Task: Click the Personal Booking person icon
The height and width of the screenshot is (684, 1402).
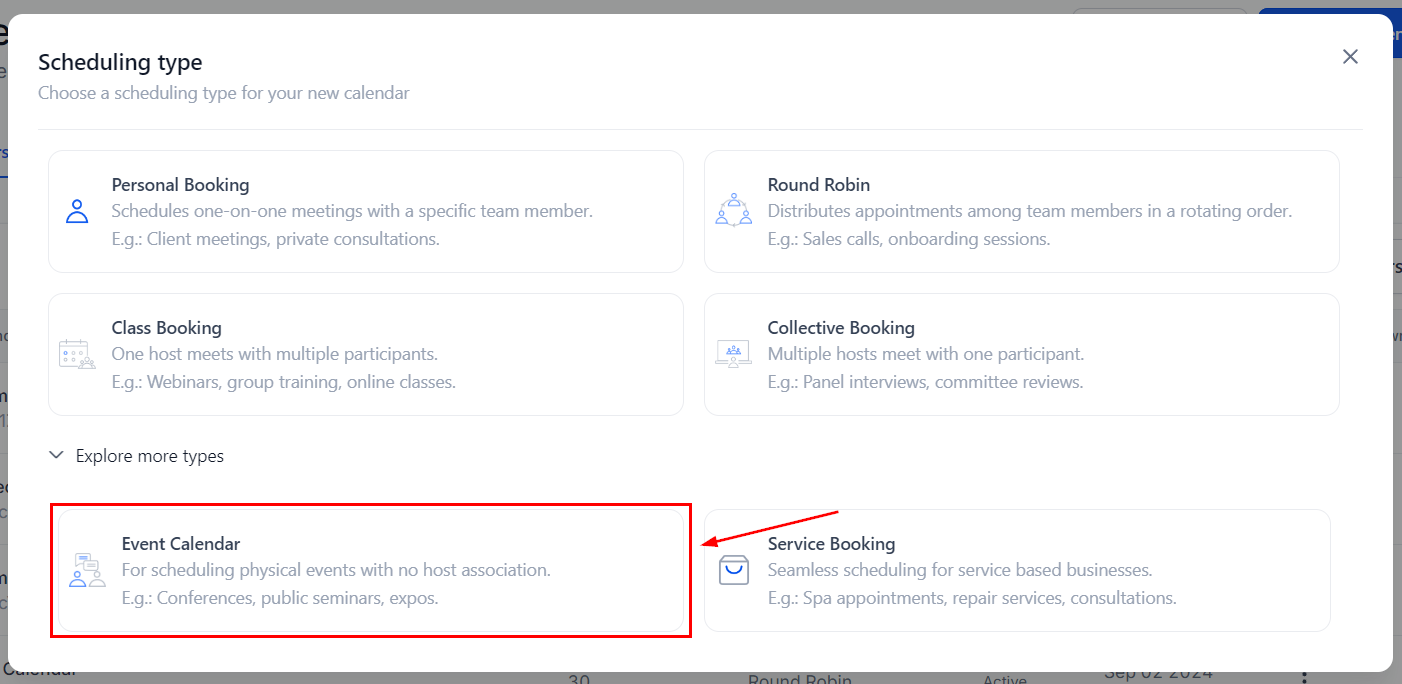Action: pos(77,211)
